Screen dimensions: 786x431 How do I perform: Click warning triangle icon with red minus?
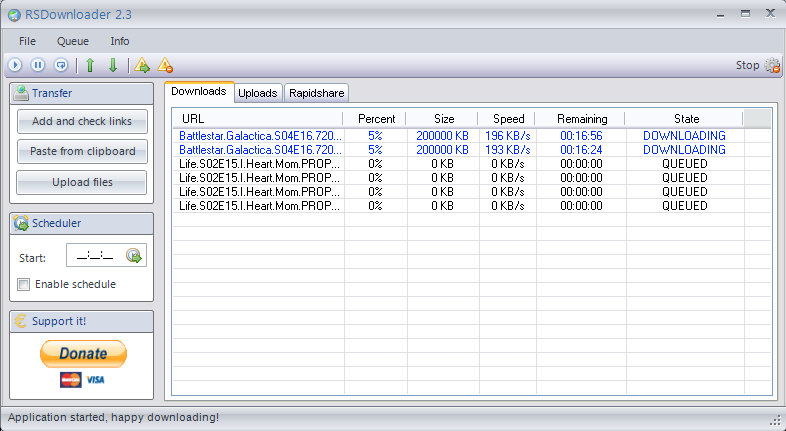pos(165,65)
